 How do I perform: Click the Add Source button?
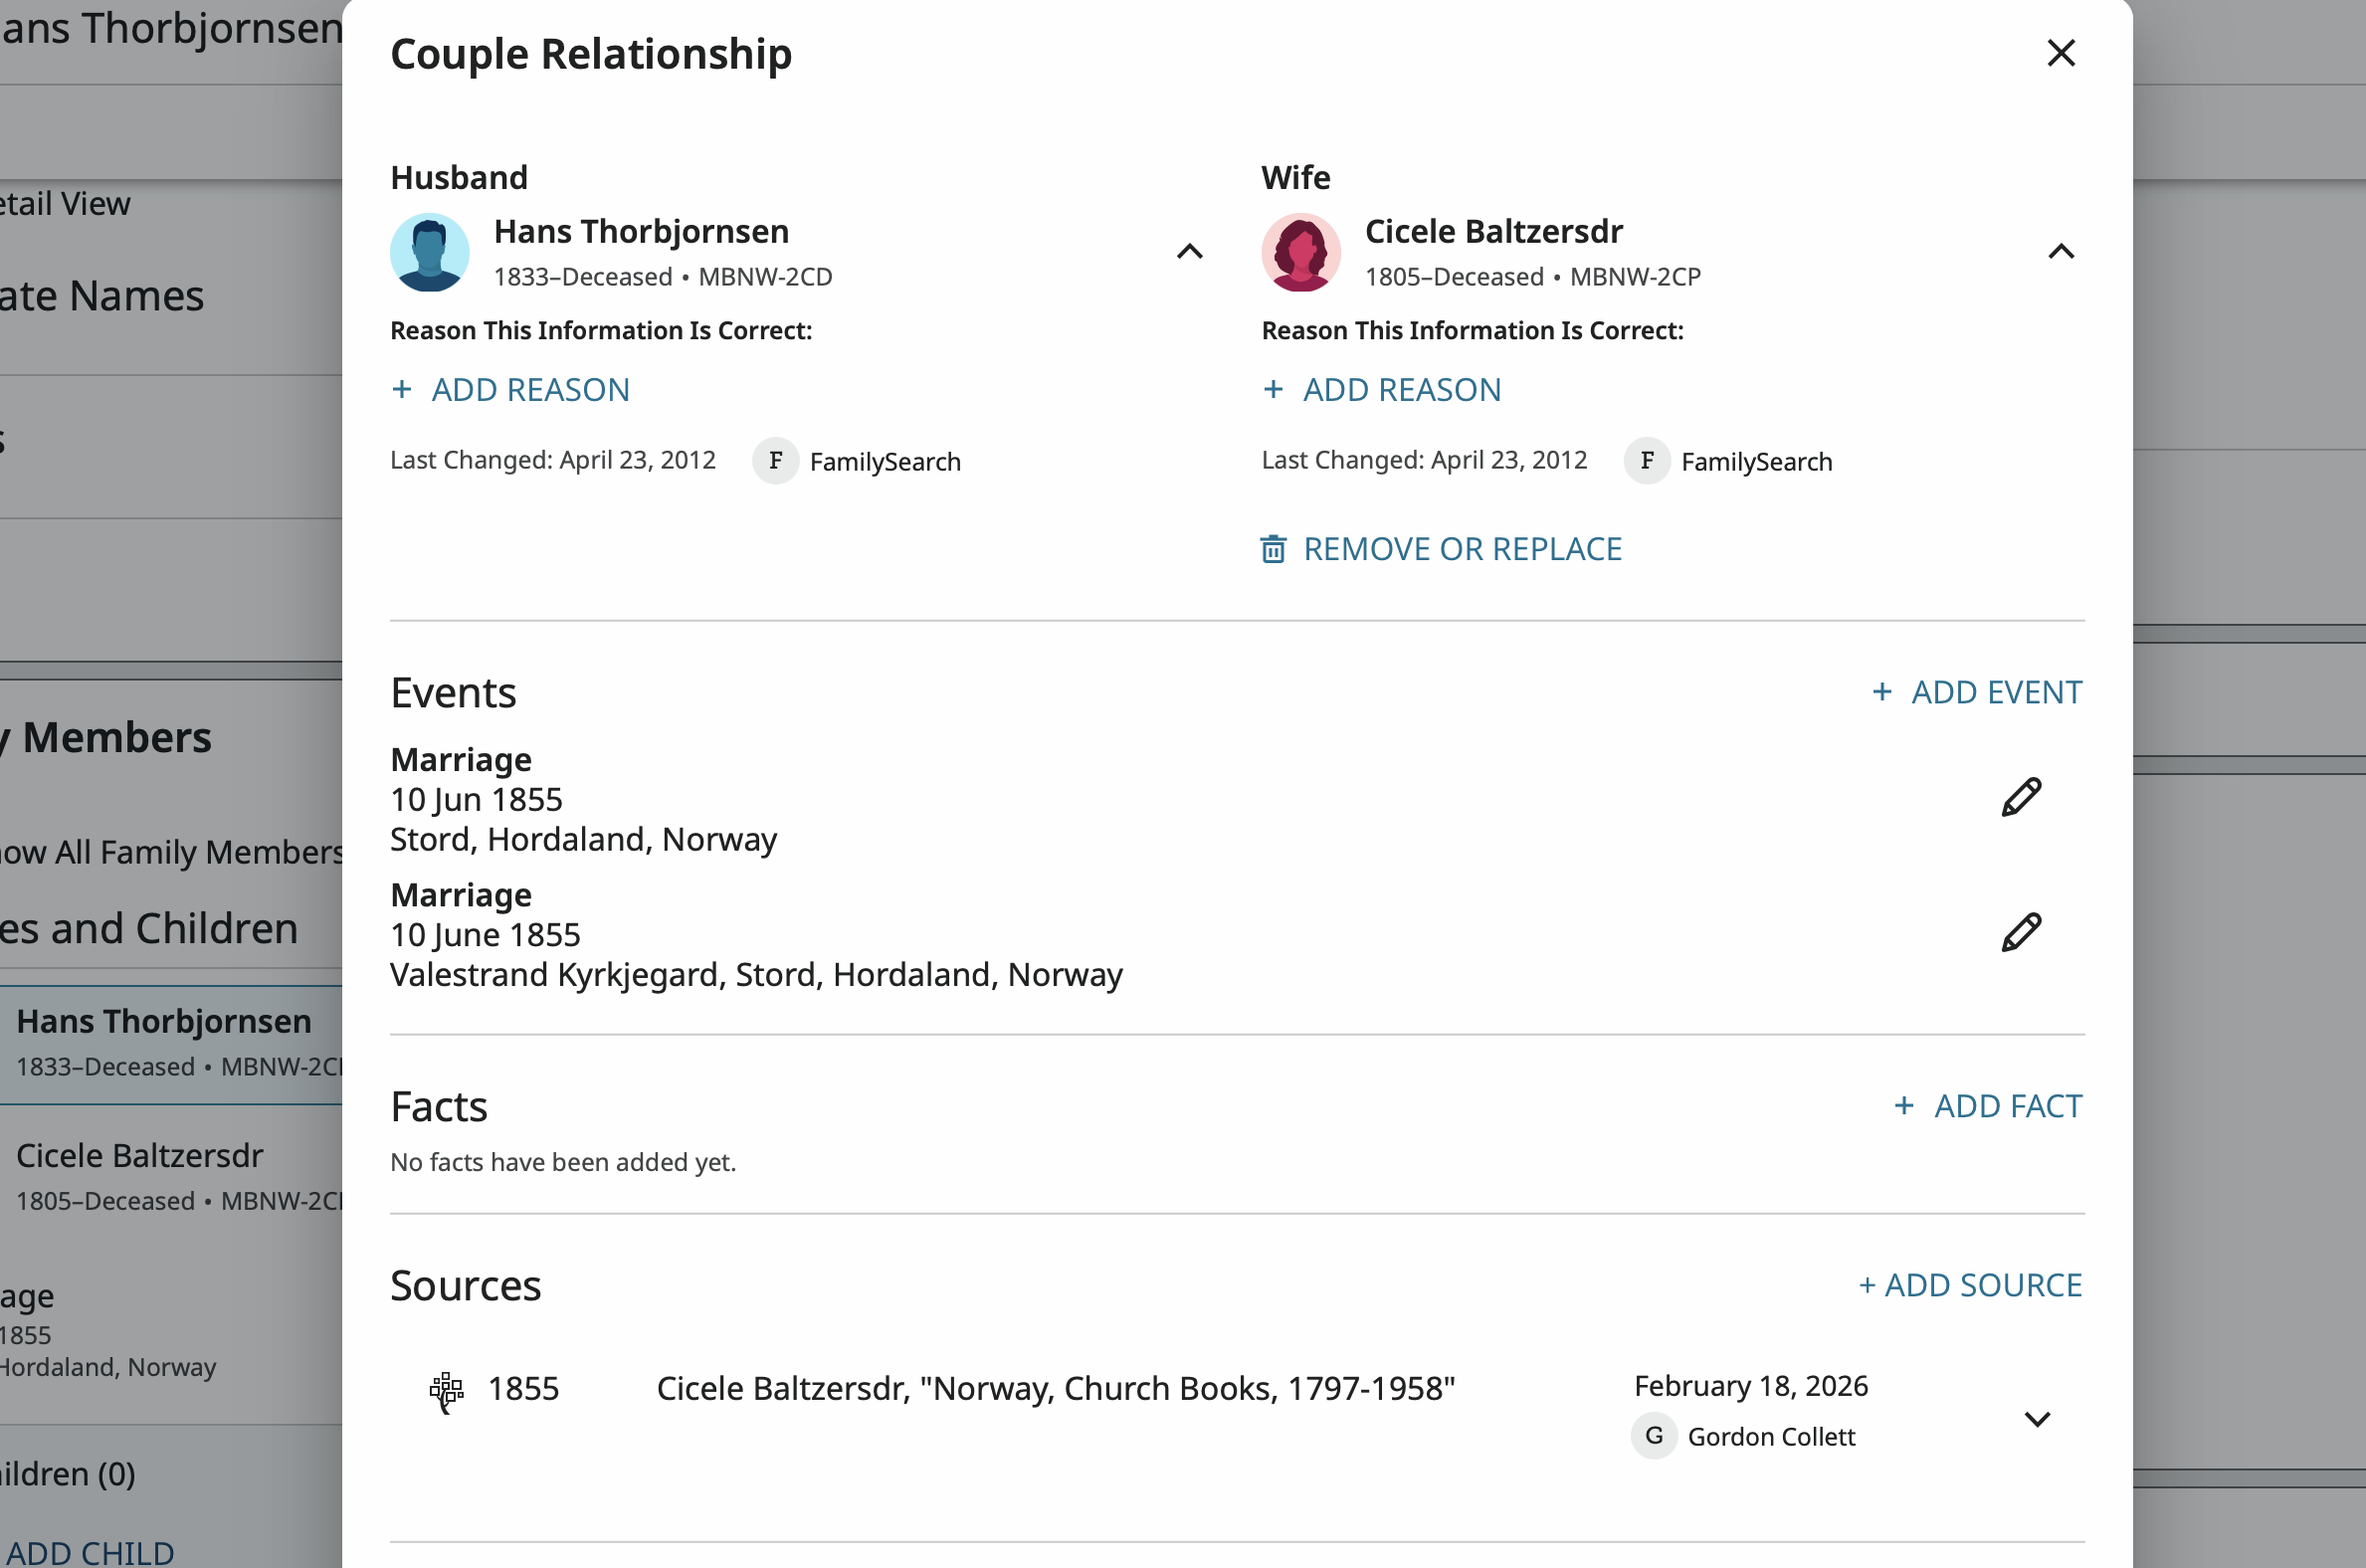point(1970,1285)
